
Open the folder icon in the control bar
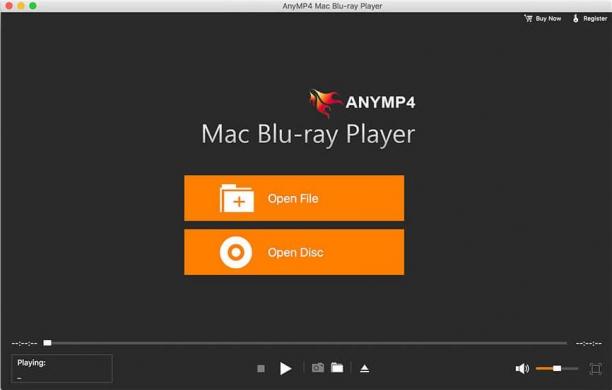coord(337,368)
